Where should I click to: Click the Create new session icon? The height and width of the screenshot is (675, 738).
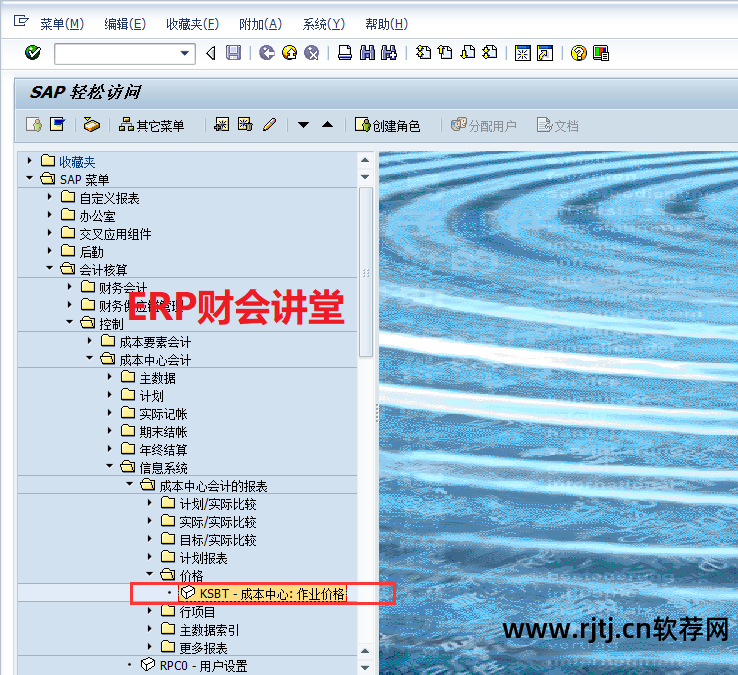click(522, 53)
